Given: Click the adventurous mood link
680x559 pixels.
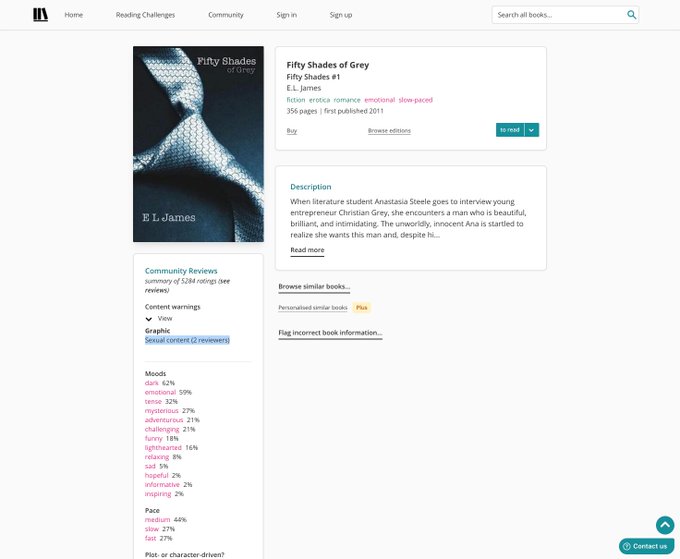Looking at the screenshot, I should click(x=164, y=420).
